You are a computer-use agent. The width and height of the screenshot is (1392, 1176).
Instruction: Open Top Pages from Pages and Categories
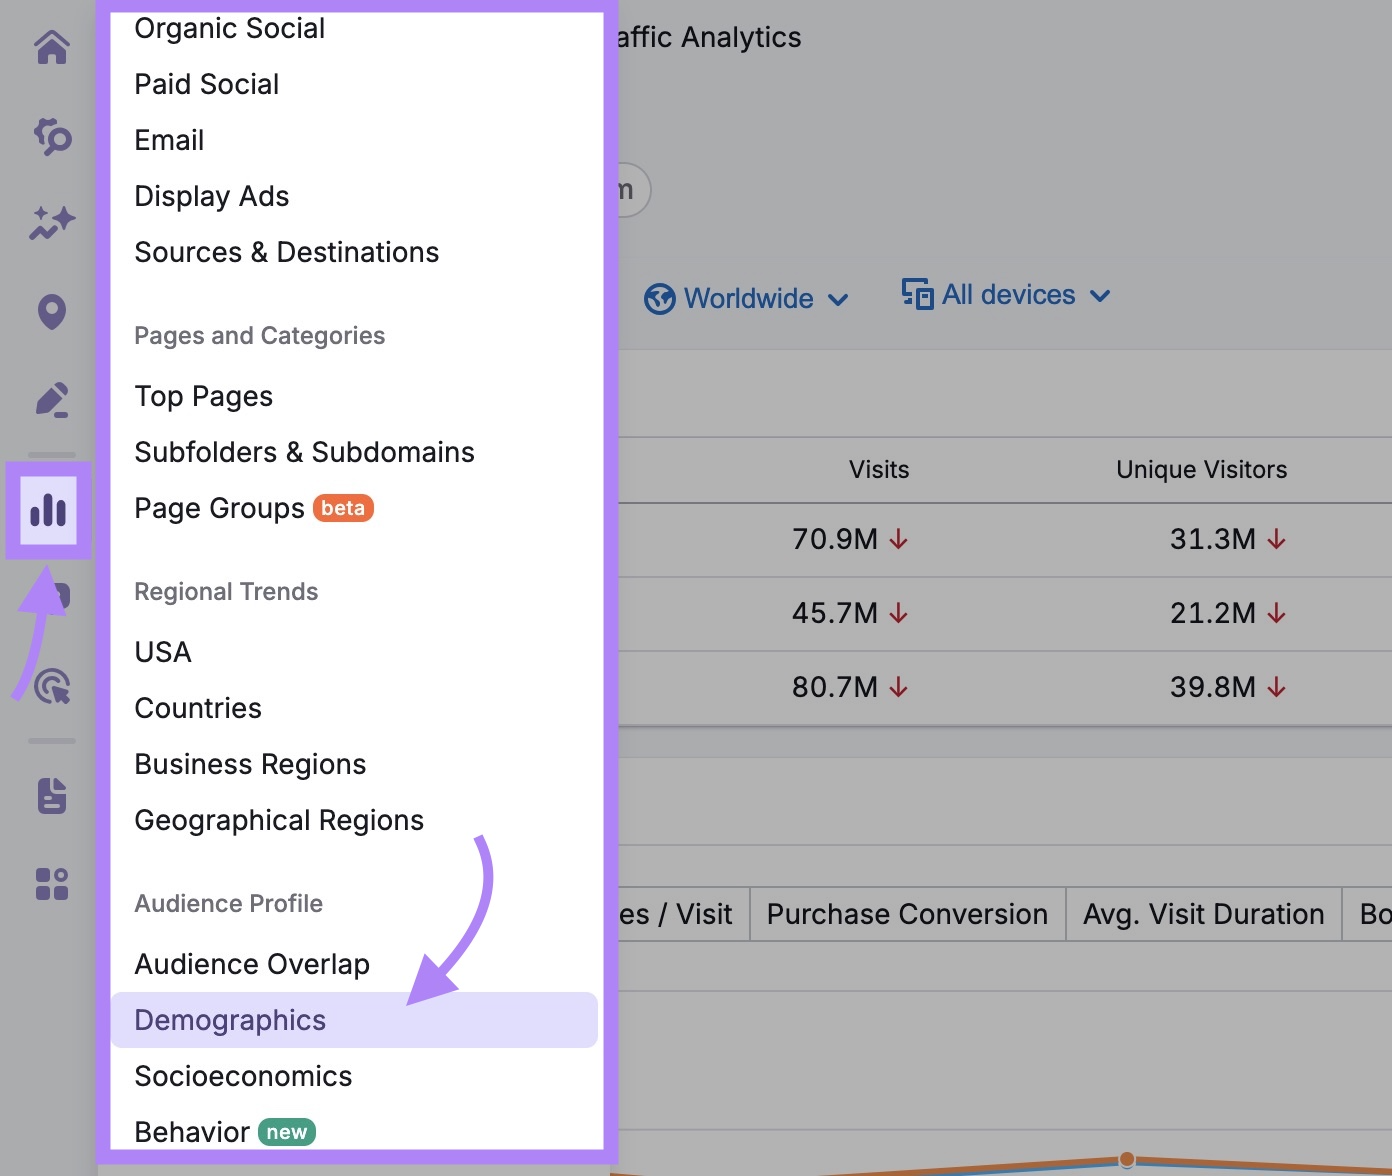click(x=203, y=396)
